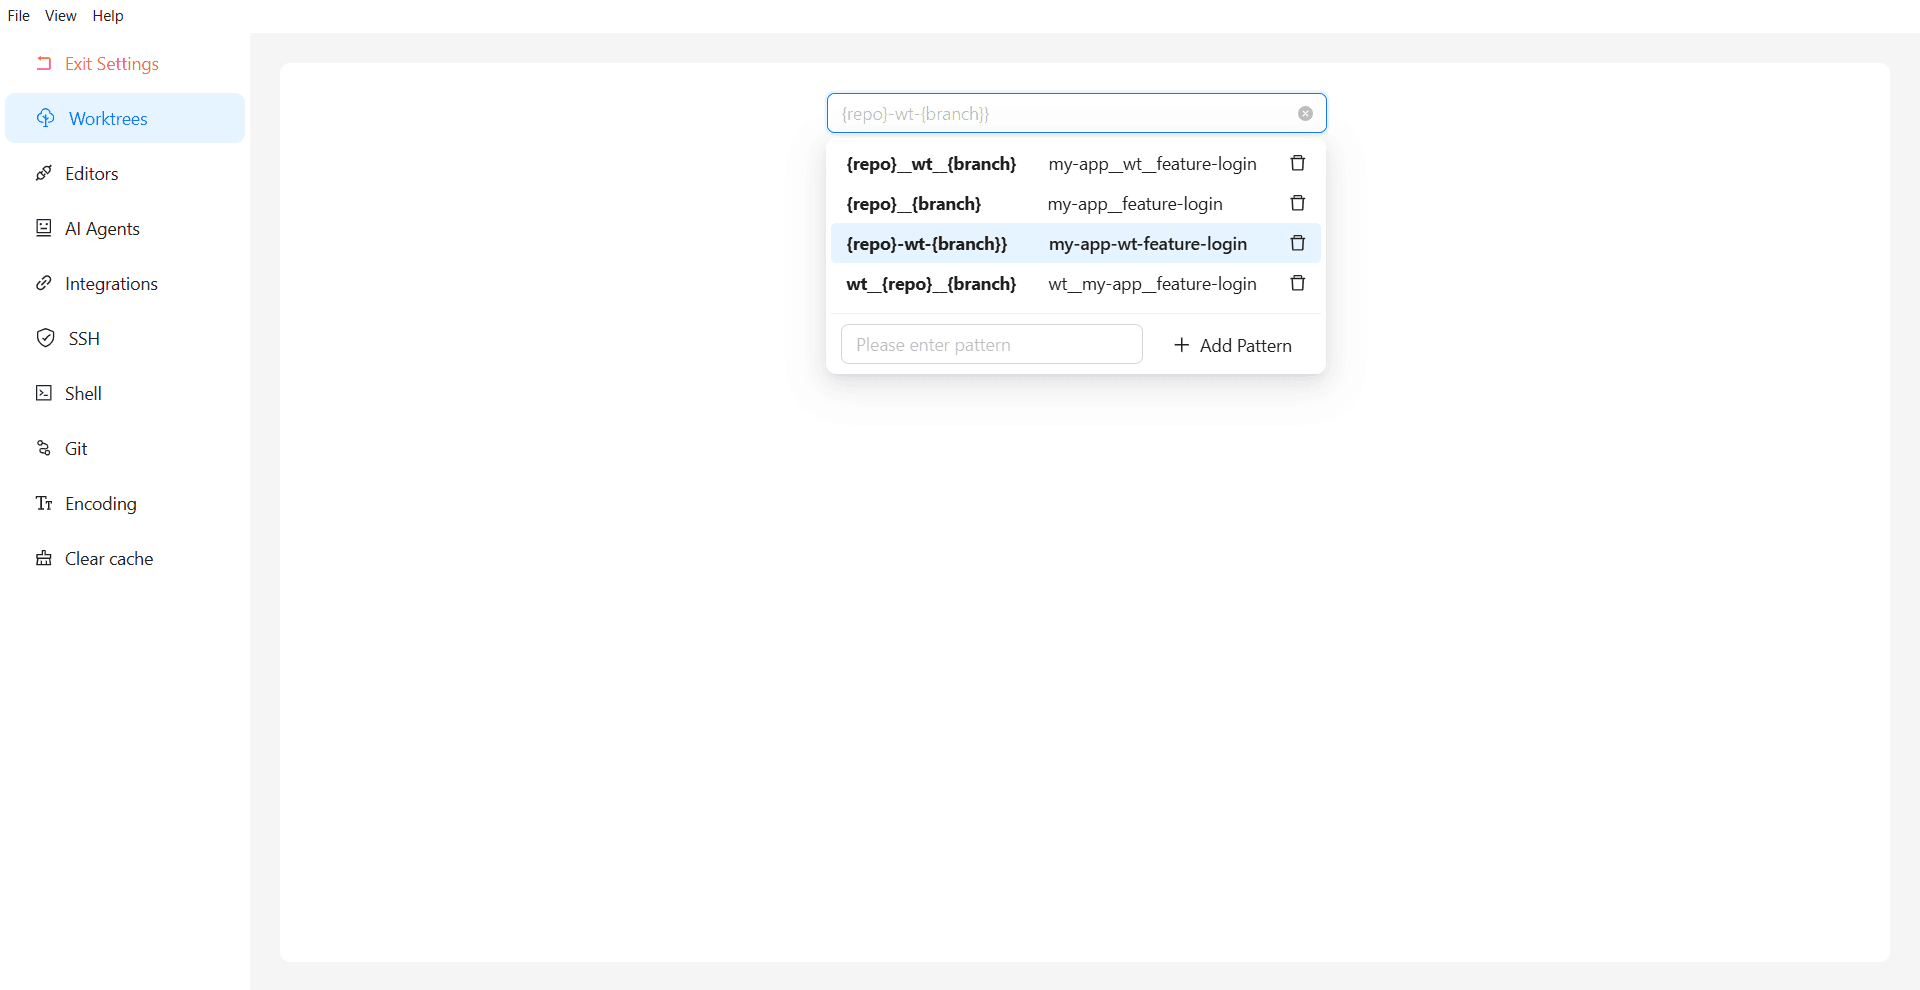Click Exit Settings label
Viewport: 1920px width, 990px height.
112,64
